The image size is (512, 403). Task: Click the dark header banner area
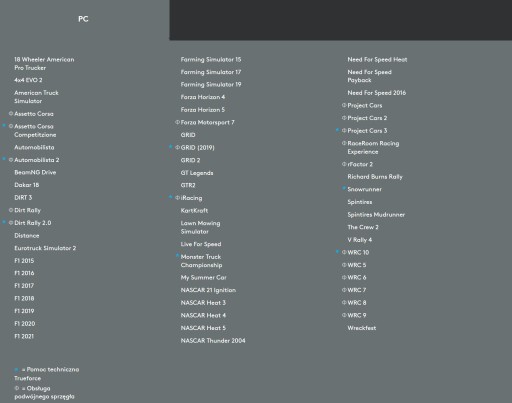coord(341,20)
